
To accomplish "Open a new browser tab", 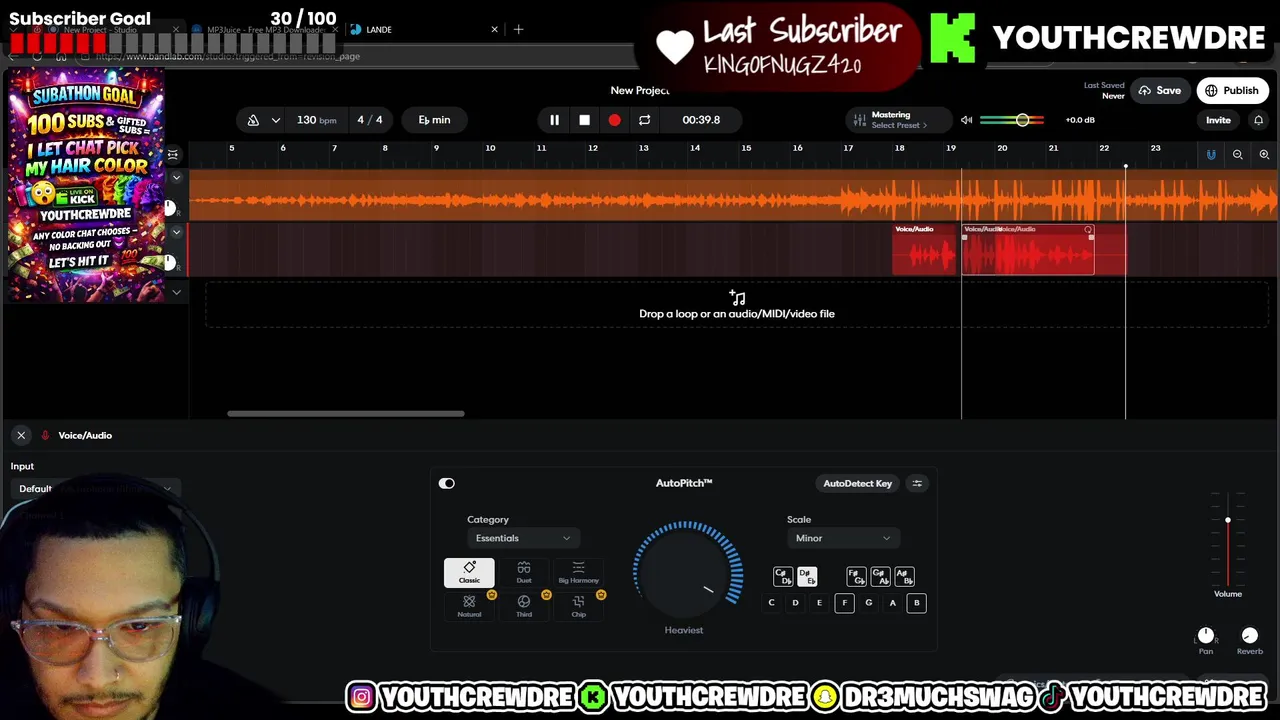I will click(518, 30).
